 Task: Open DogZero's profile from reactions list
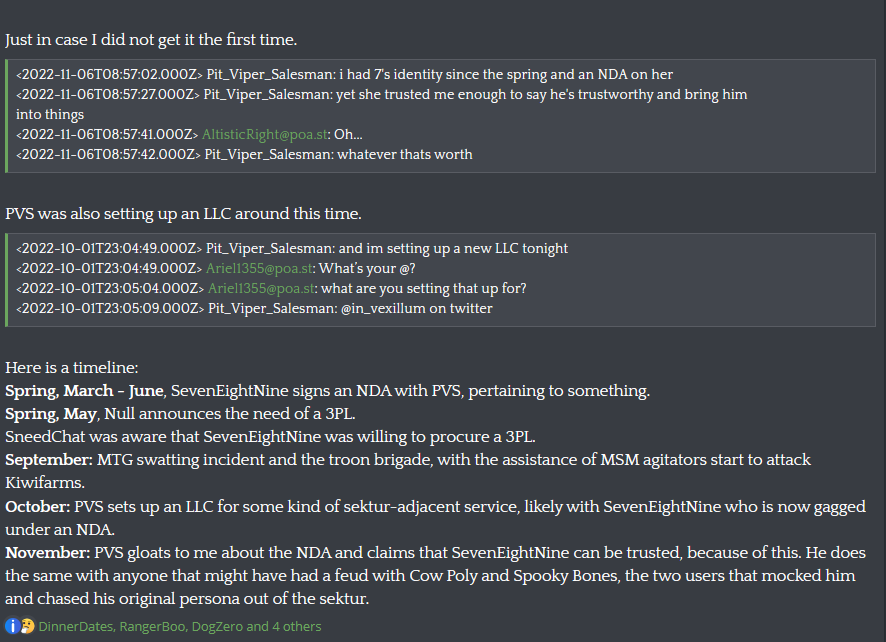tap(215, 626)
